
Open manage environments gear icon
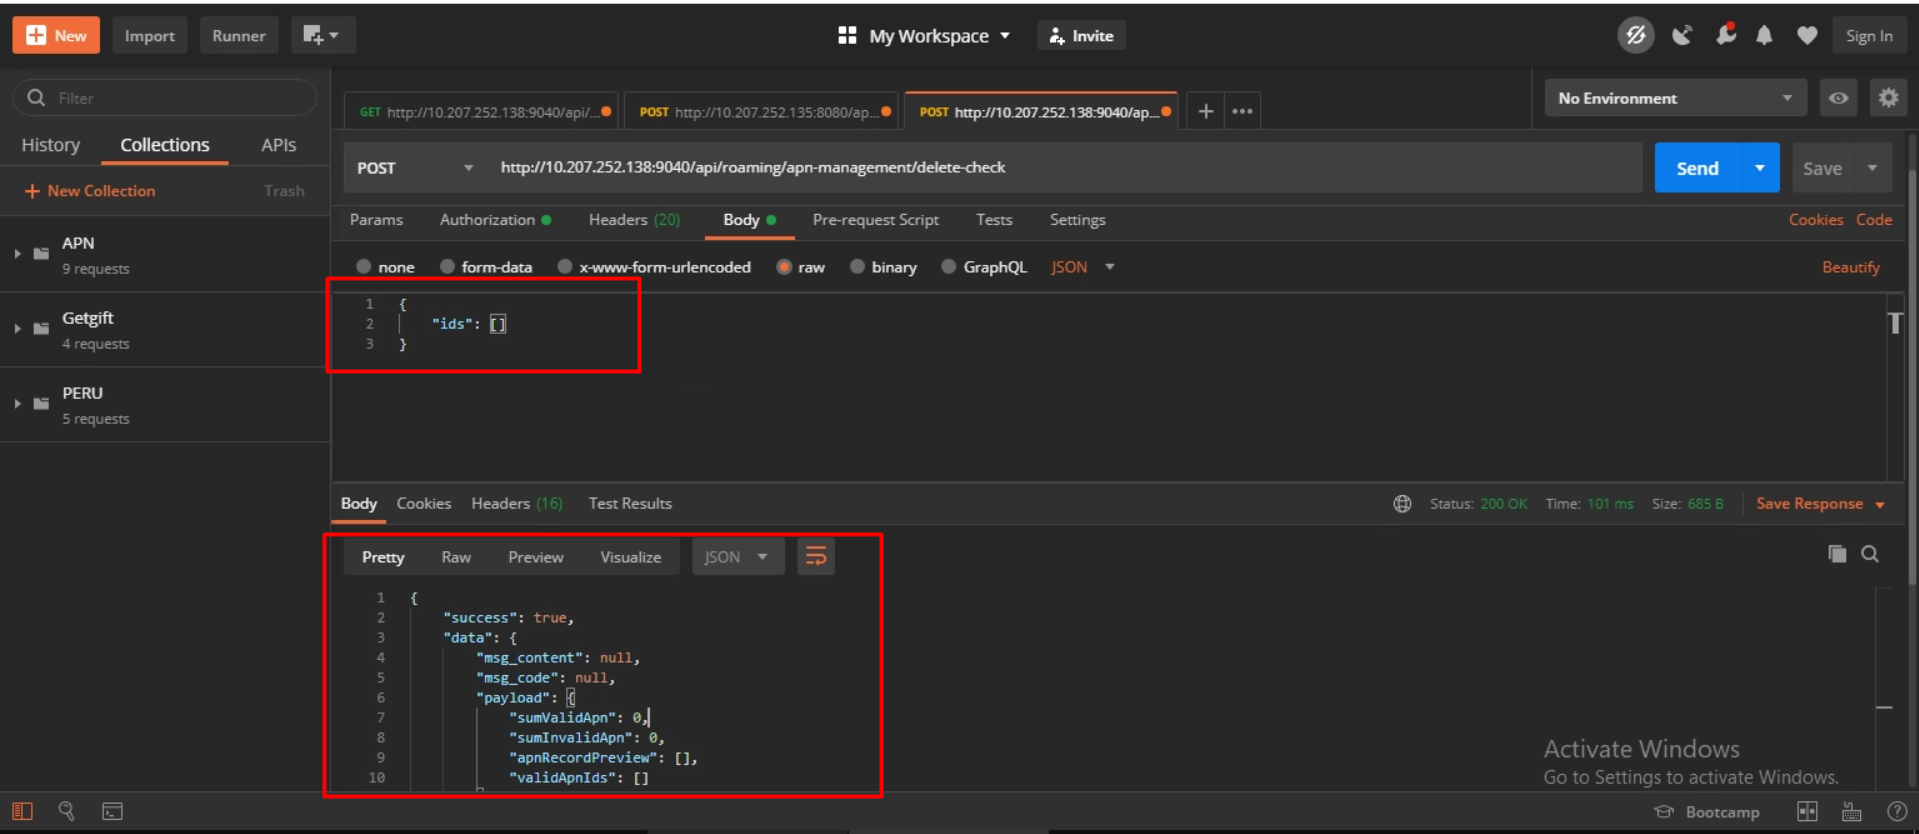tap(1888, 98)
